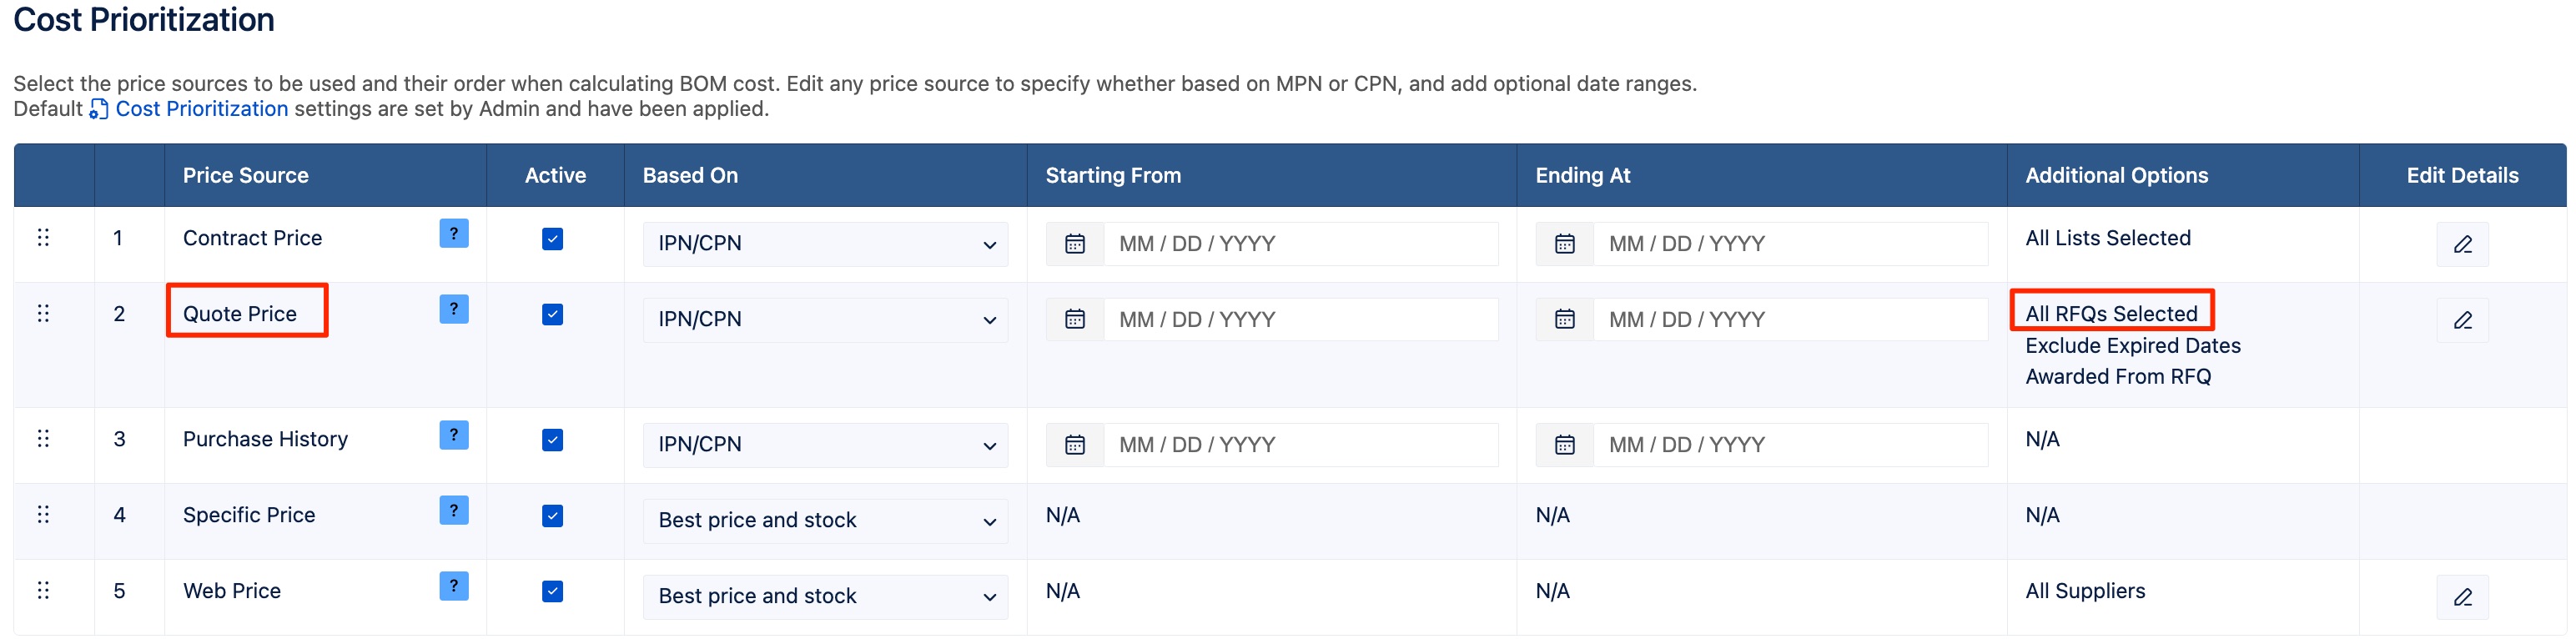Toggle Active checkbox for Purchase History

552,440
